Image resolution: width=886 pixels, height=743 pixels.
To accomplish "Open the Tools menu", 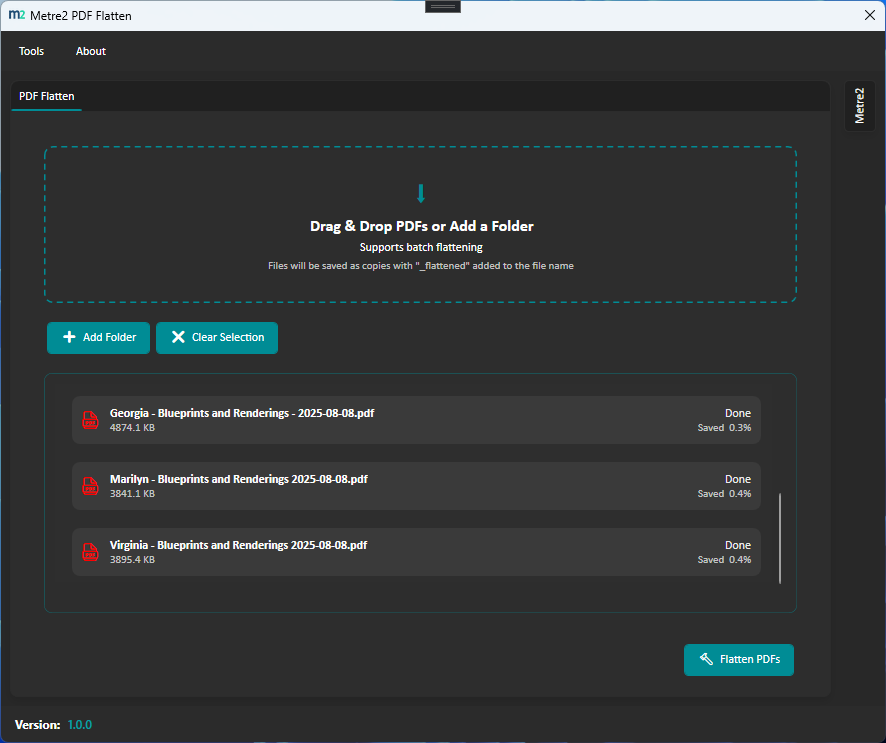I will 31,51.
